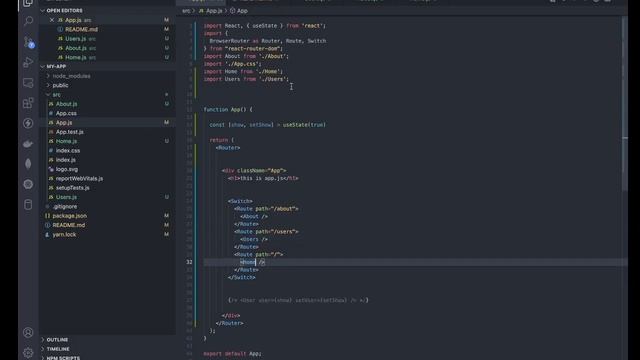Image resolution: width=640 pixels, height=360 pixels.
Task: Click the Route path="/users" line
Action: tap(266, 231)
